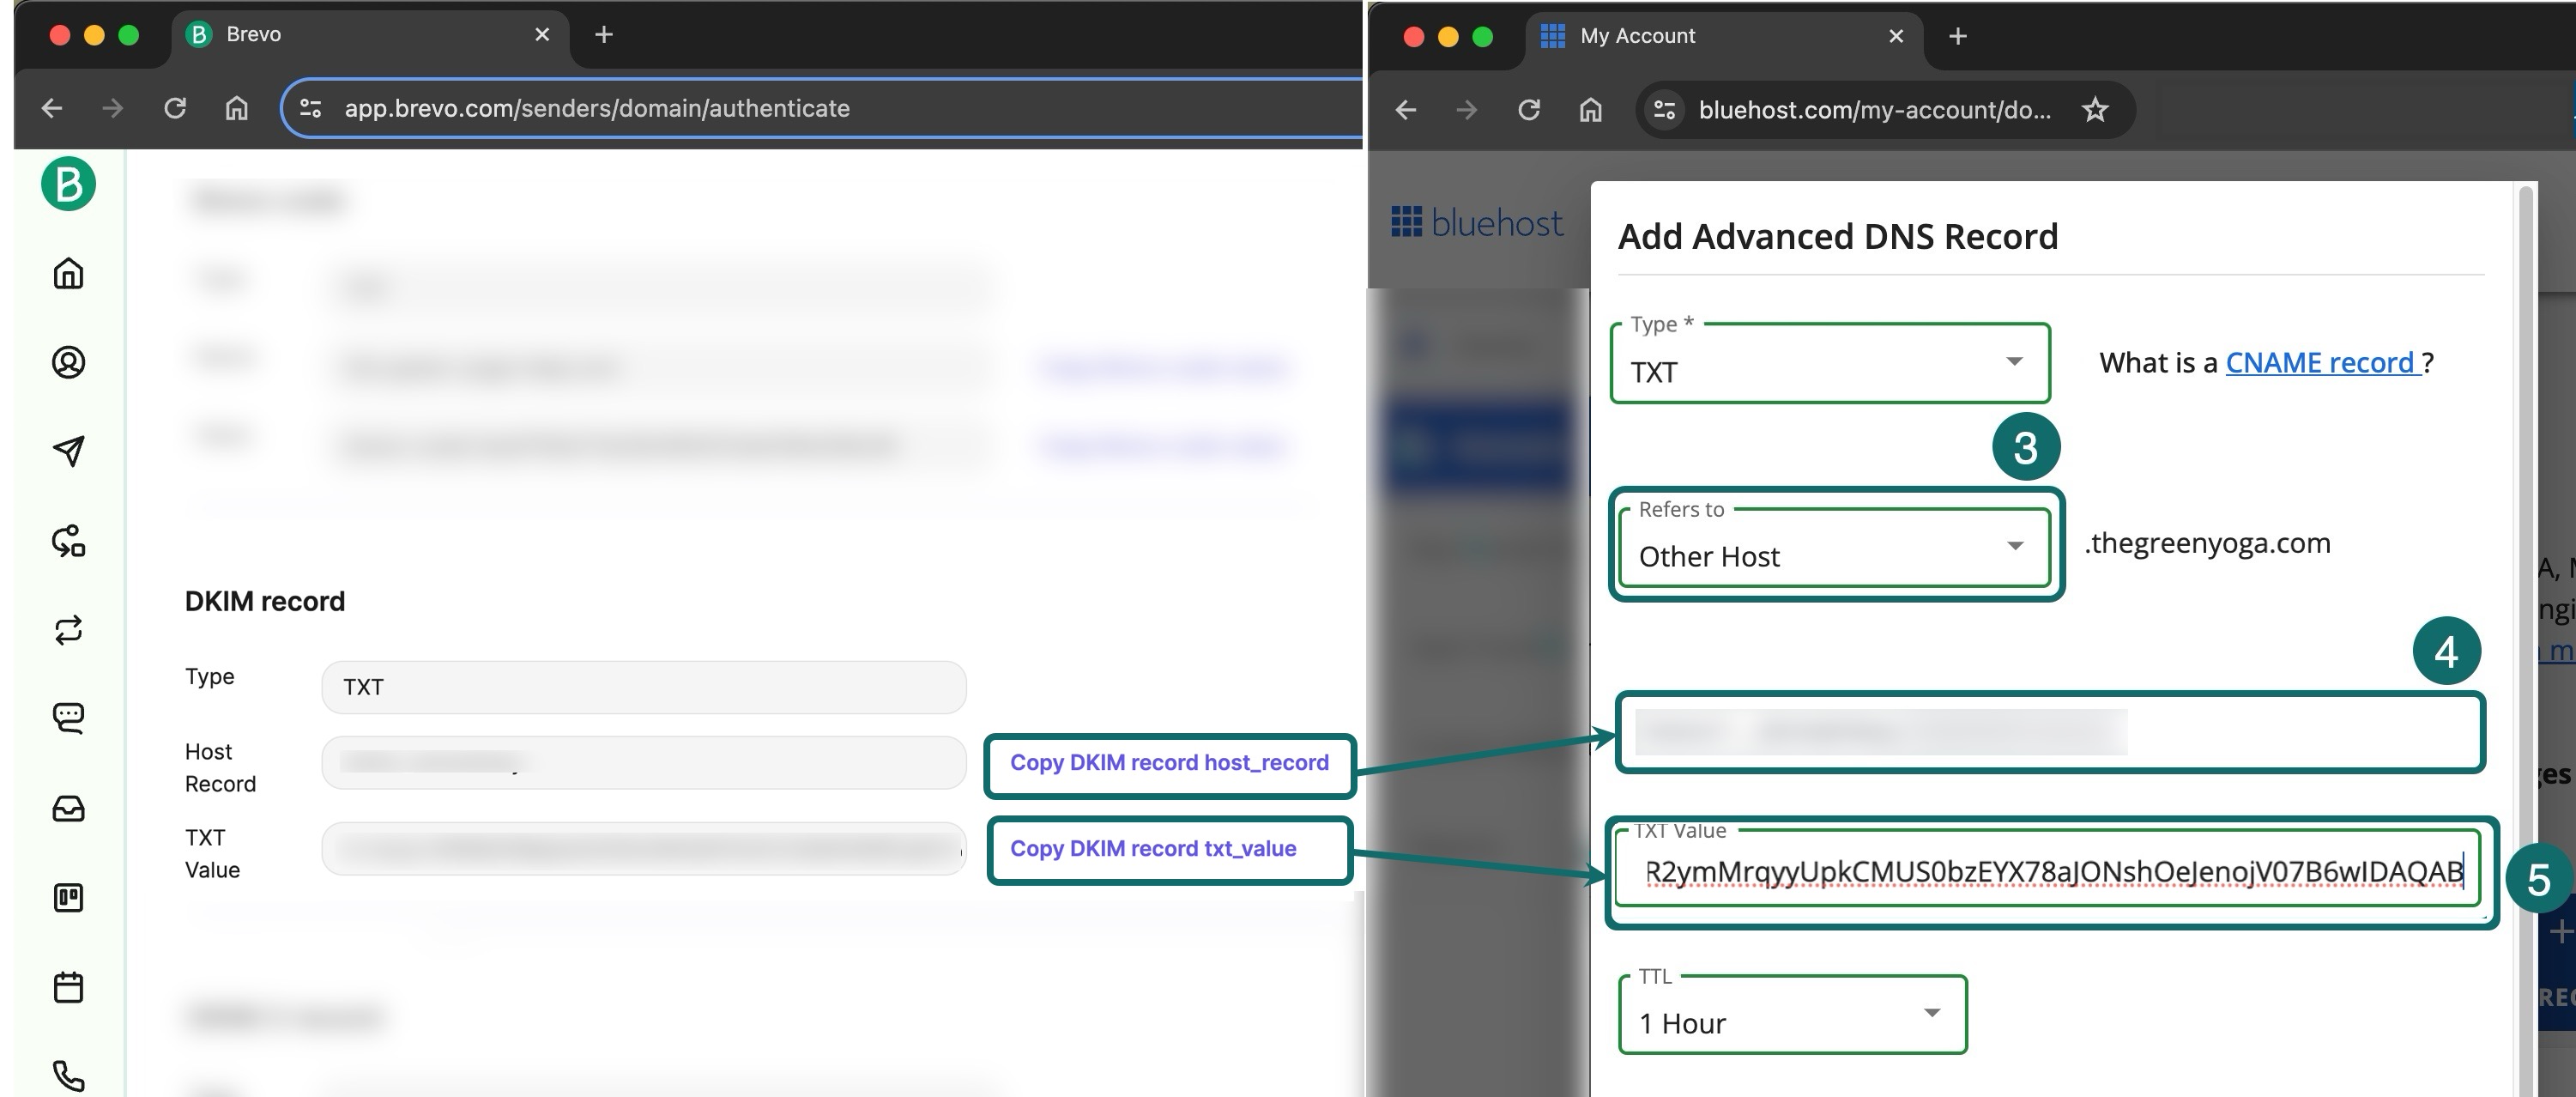Click Copy DKIM record txt_value button
The width and height of the screenshot is (2576, 1097).
[x=1148, y=851]
